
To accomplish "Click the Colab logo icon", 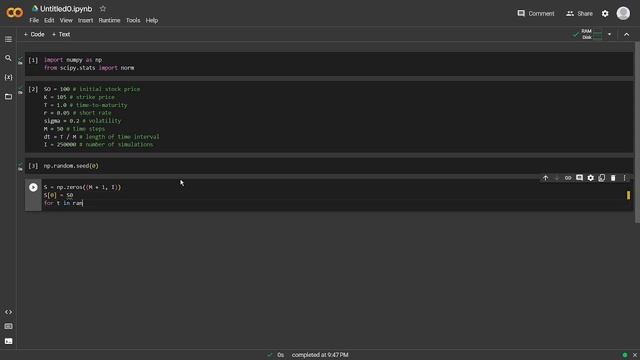I will tap(15, 13).
